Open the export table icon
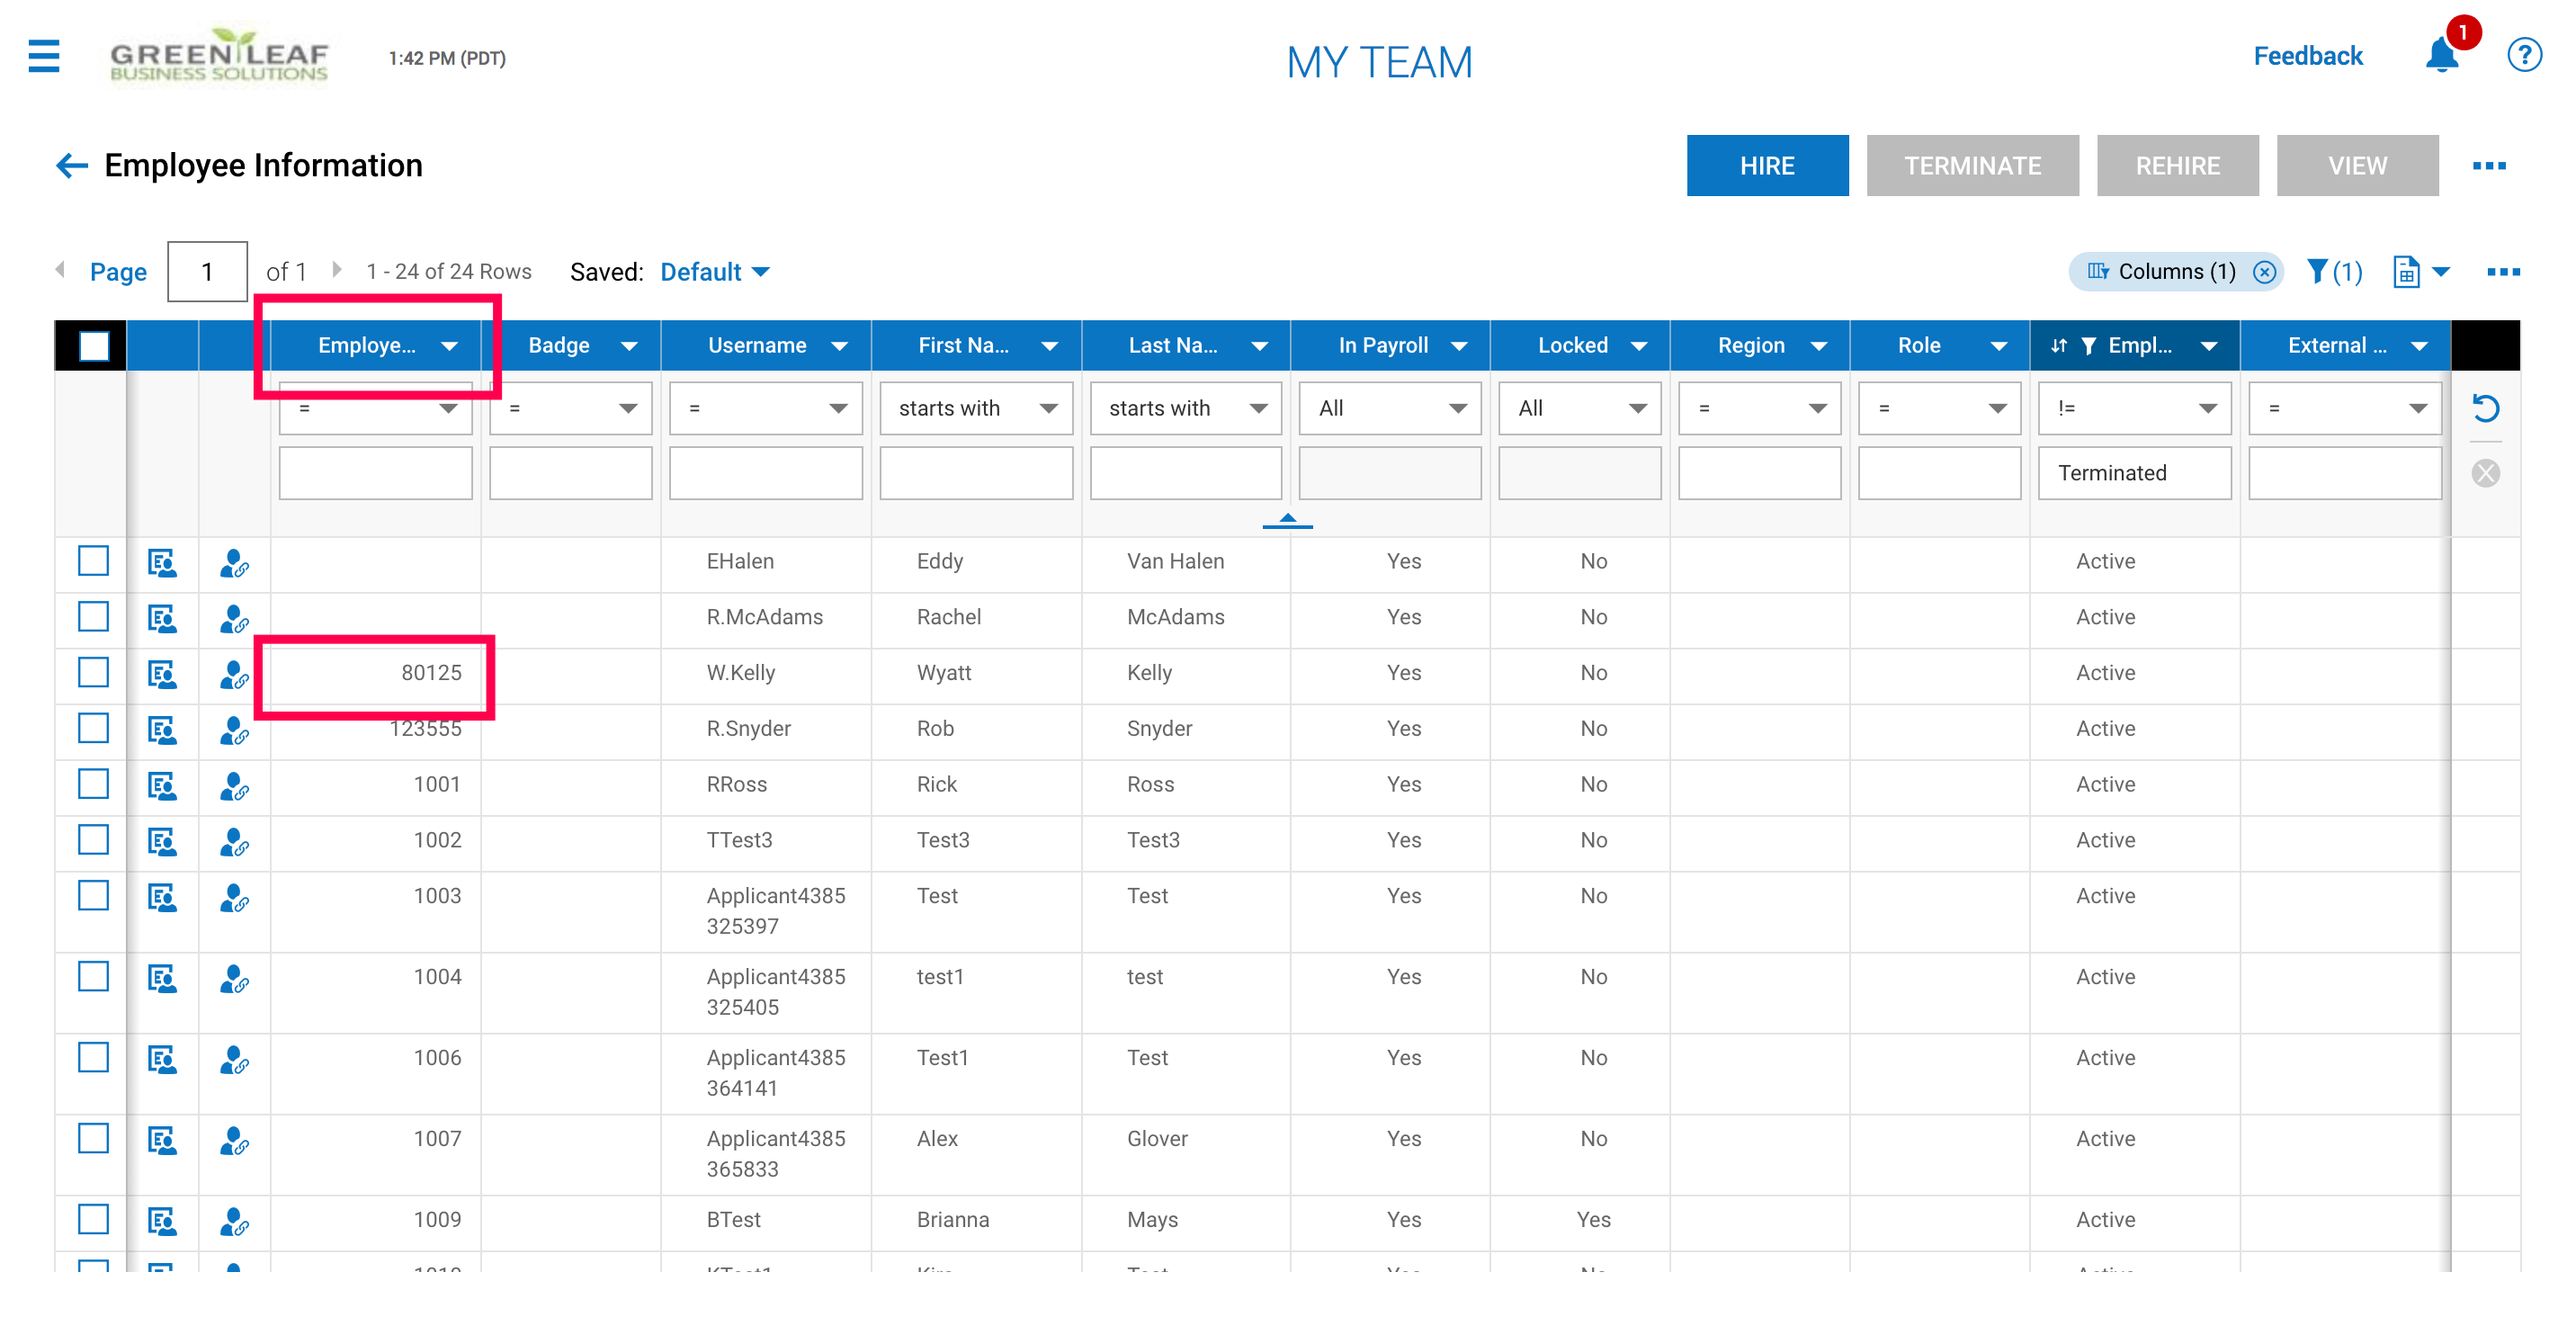 [x=2407, y=272]
